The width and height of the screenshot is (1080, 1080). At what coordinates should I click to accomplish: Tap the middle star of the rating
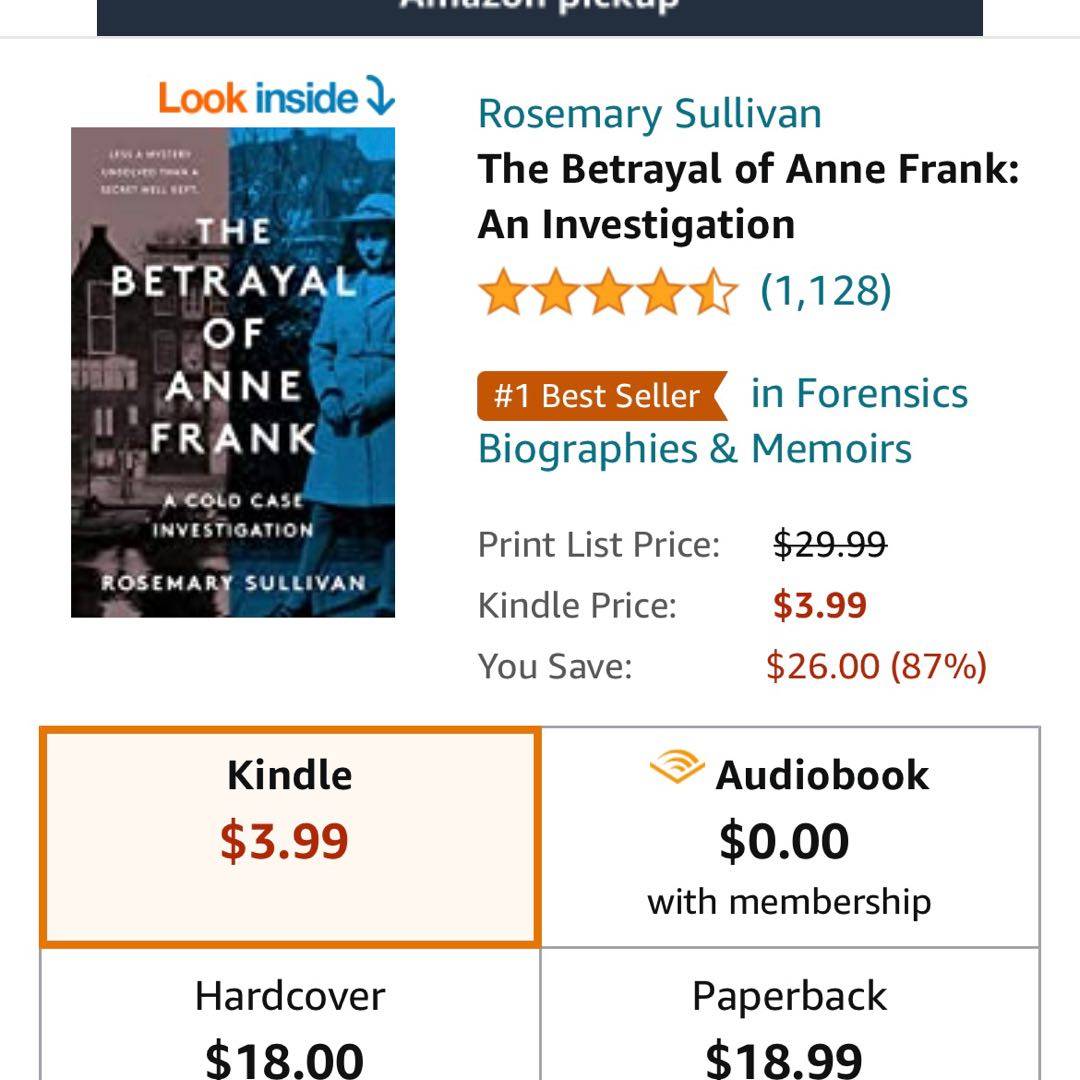point(608,293)
